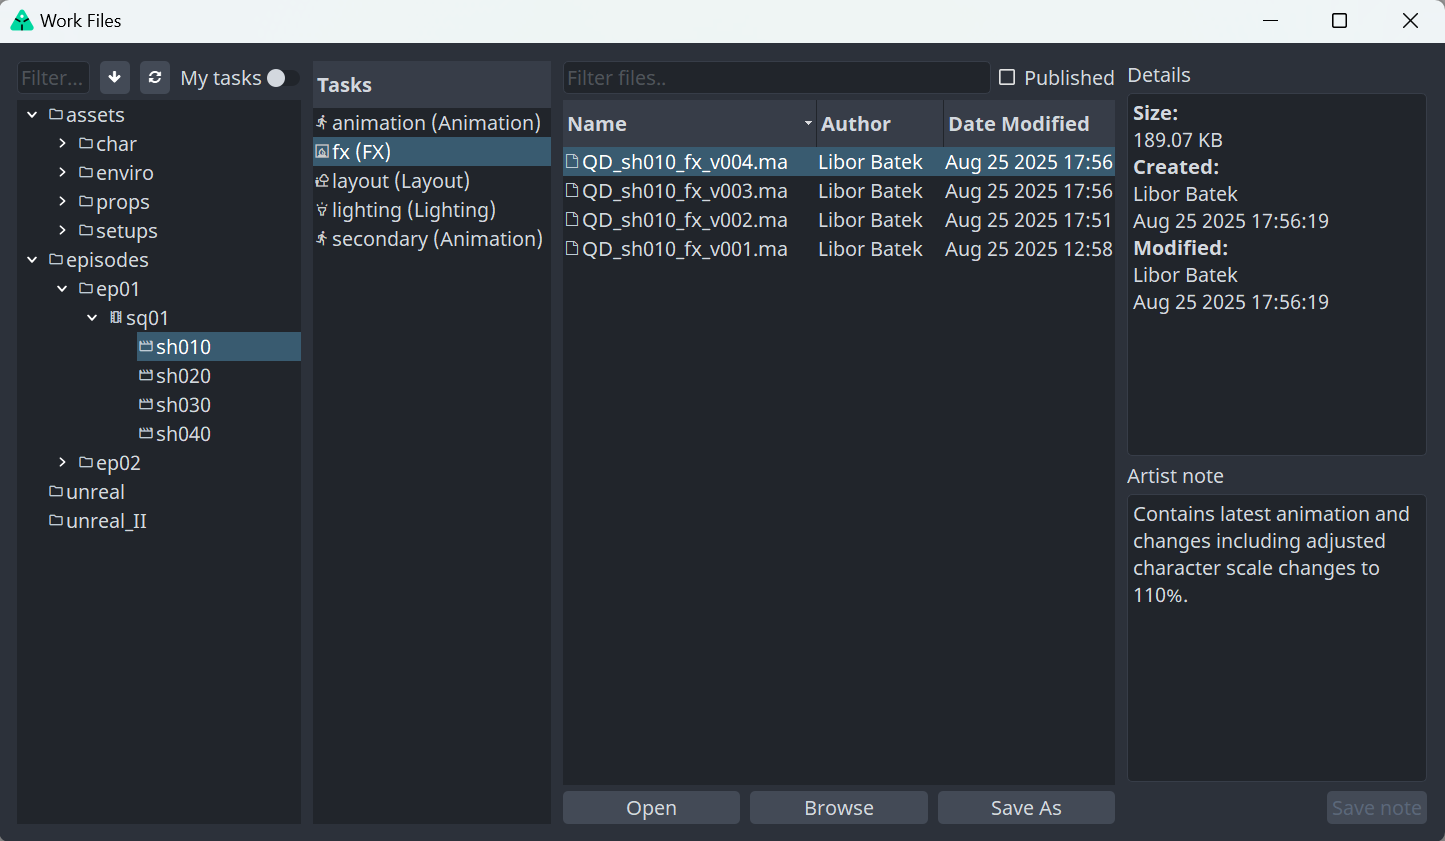Select the layout (Layout) task icon
This screenshot has width=1445, height=841.
(x=322, y=181)
